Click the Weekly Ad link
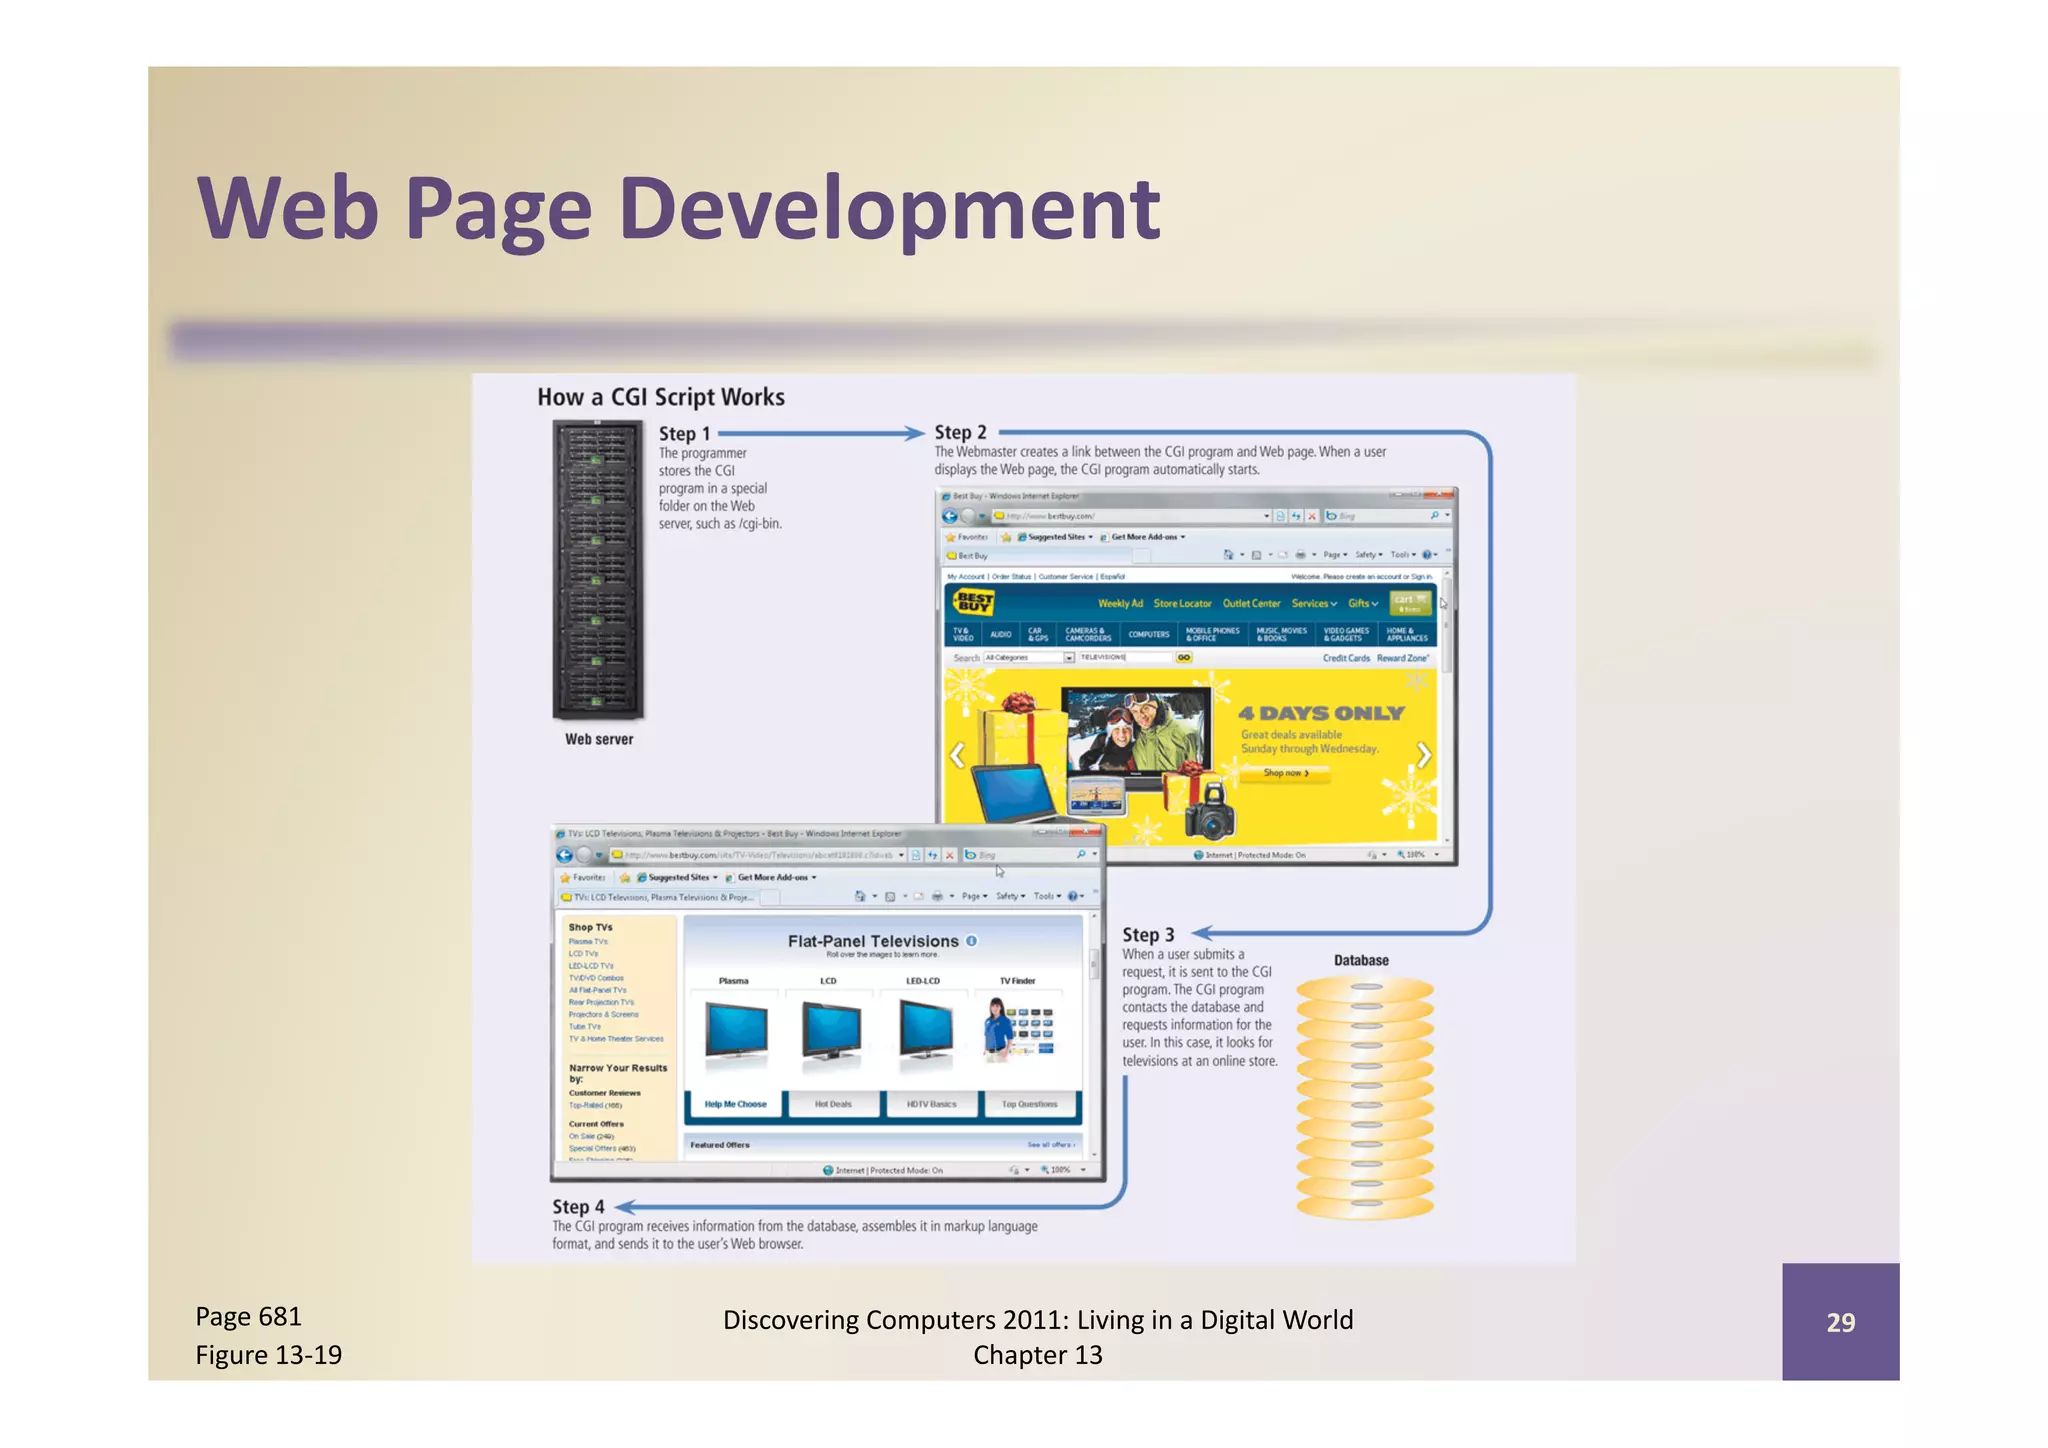Image resolution: width=2048 pixels, height=1448 pixels. click(1120, 603)
